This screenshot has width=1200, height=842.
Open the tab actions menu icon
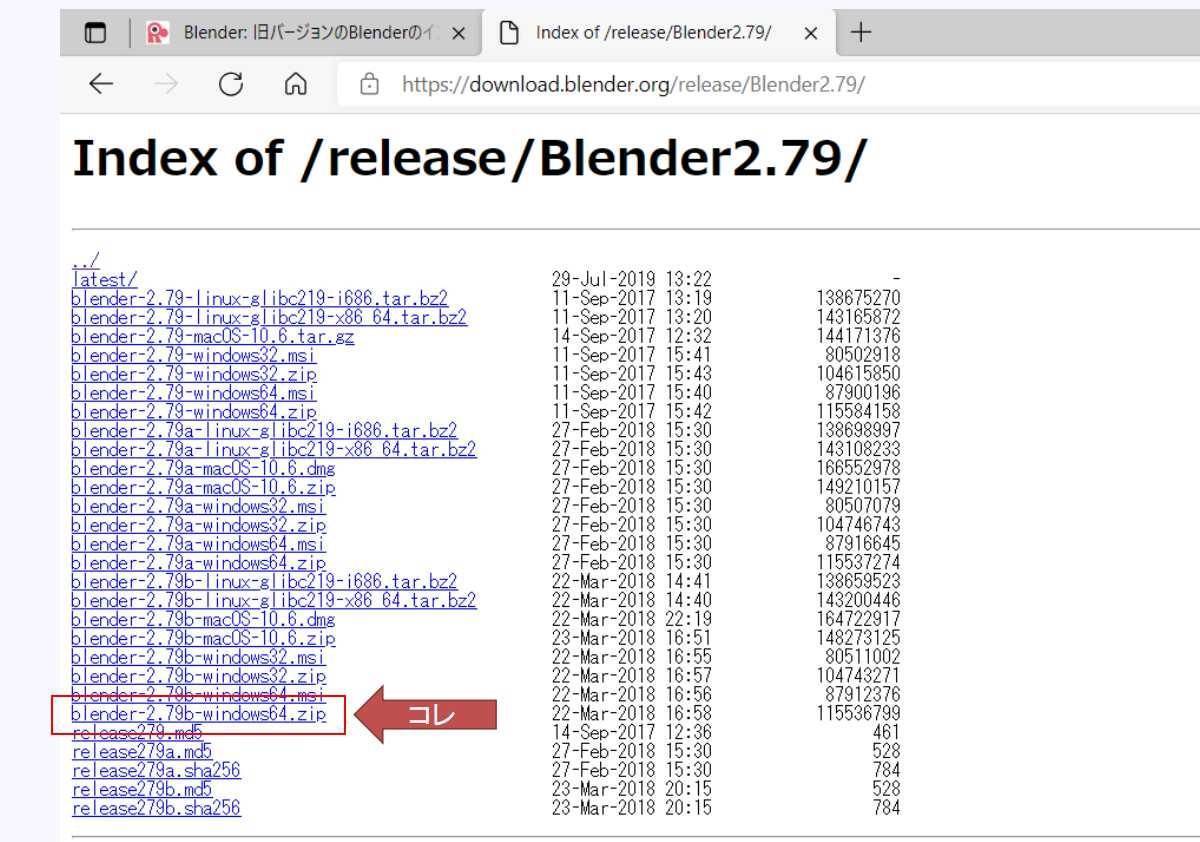click(95, 33)
